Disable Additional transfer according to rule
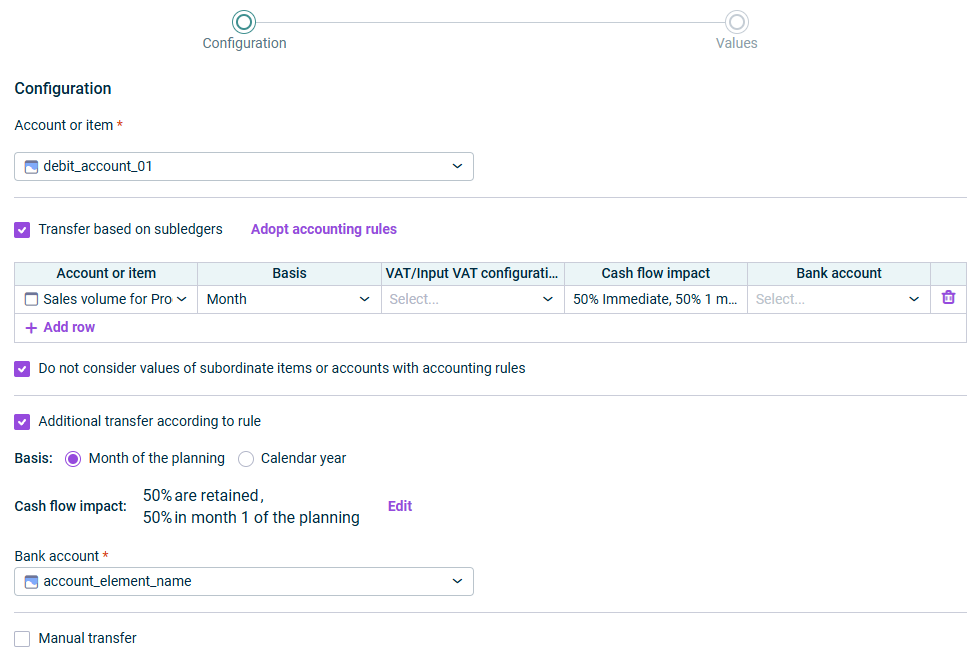The image size is (974, 654). (x=22, y=422)
